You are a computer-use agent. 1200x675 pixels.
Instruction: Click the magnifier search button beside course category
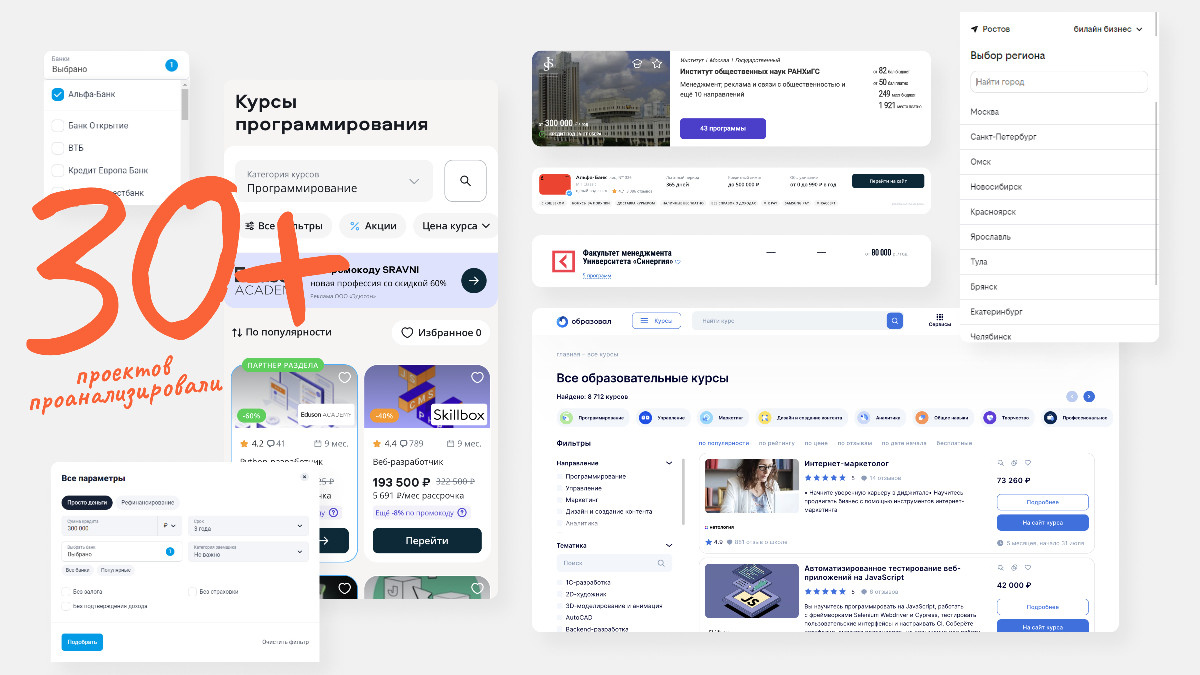pos(465,181)
